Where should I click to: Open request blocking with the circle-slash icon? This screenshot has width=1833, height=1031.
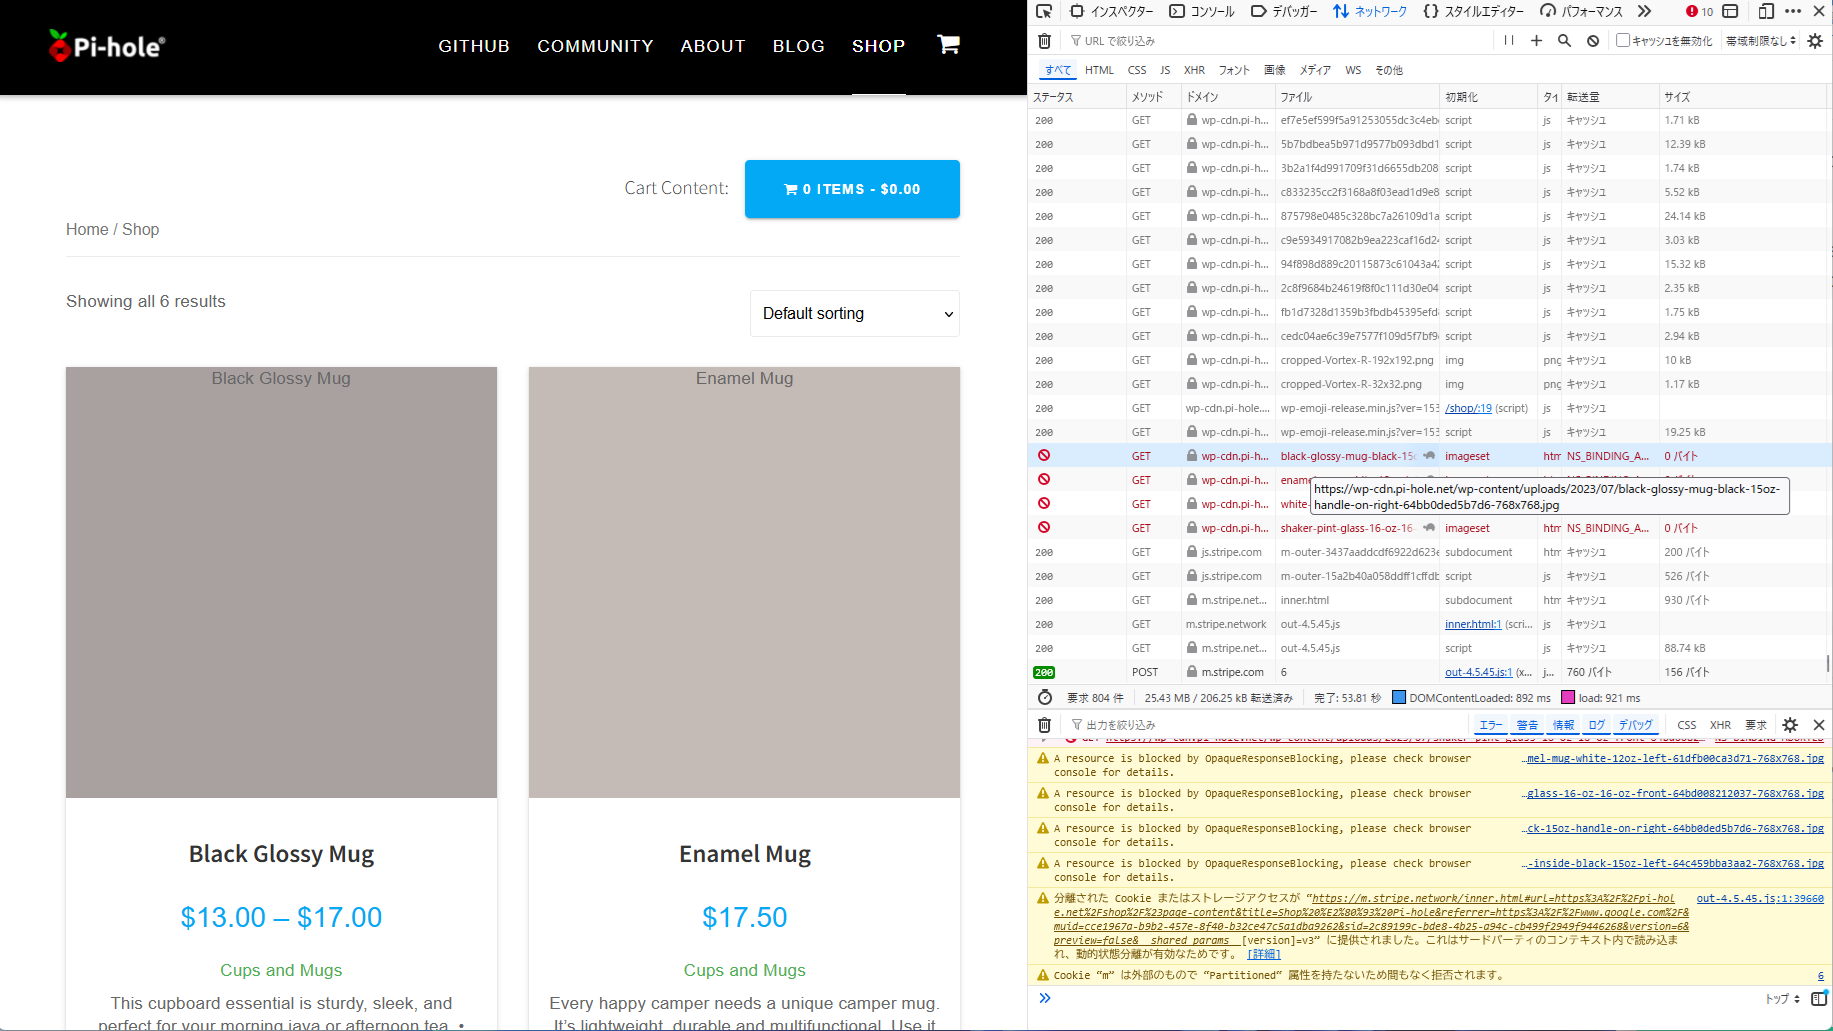click(x=1593, y=41)
